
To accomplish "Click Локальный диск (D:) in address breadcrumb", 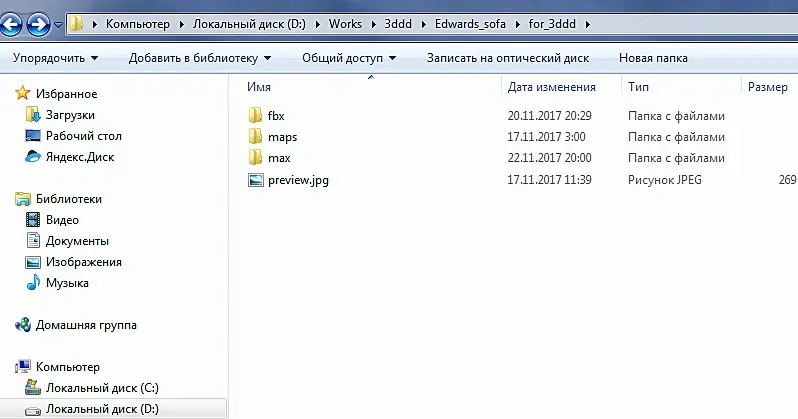I will point(249,24).
